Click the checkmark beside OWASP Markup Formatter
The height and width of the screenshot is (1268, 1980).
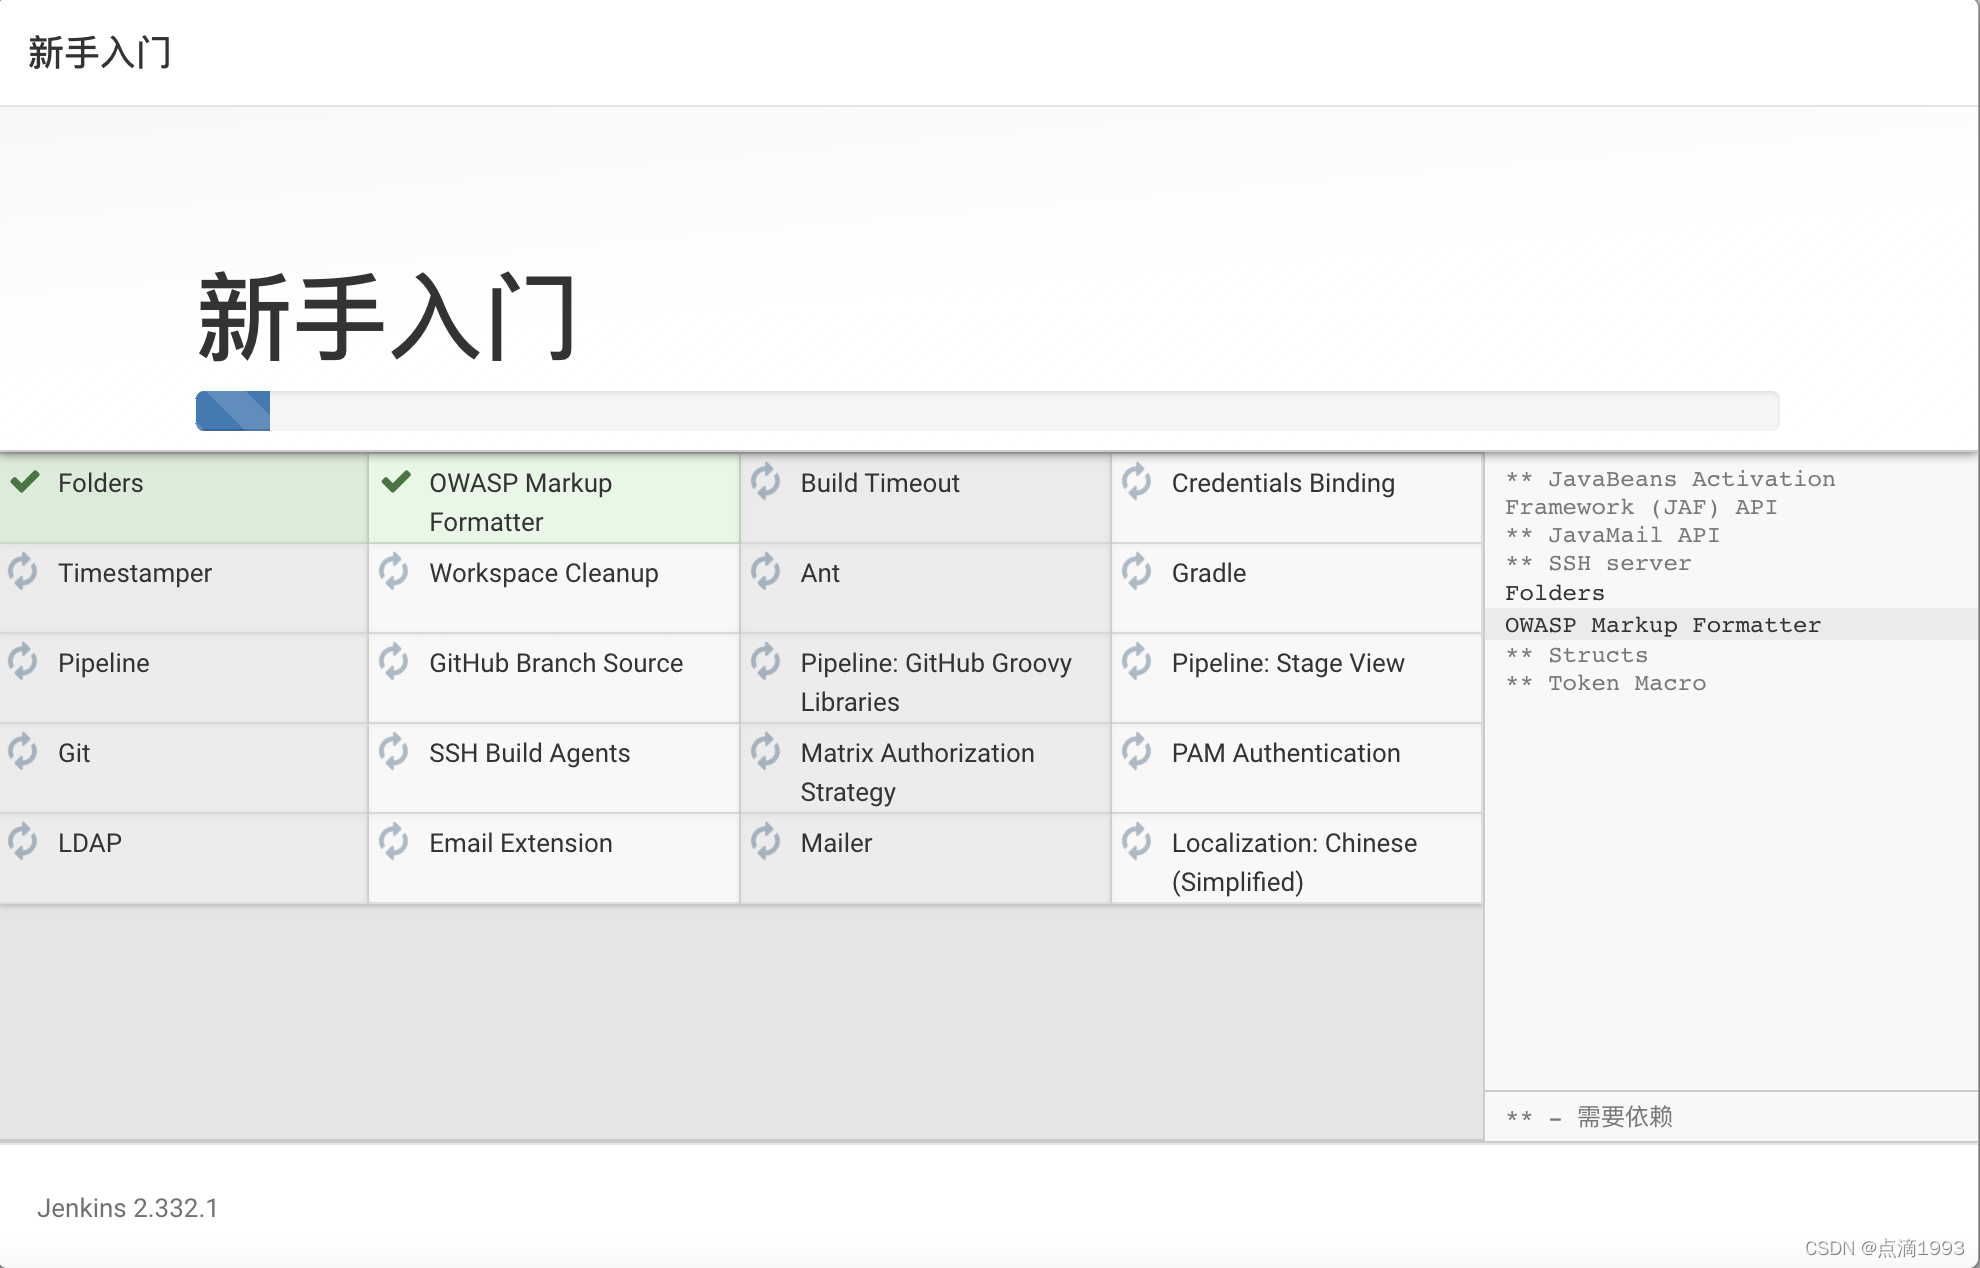(396, 482)
